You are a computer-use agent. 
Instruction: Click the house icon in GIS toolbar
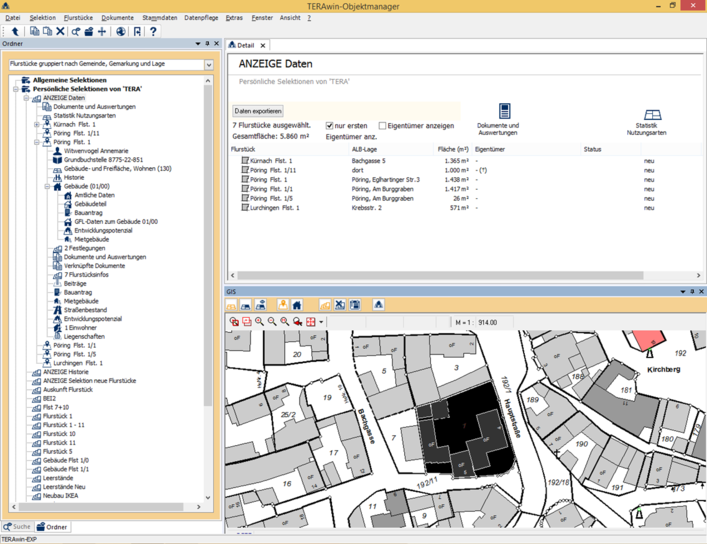297,305
